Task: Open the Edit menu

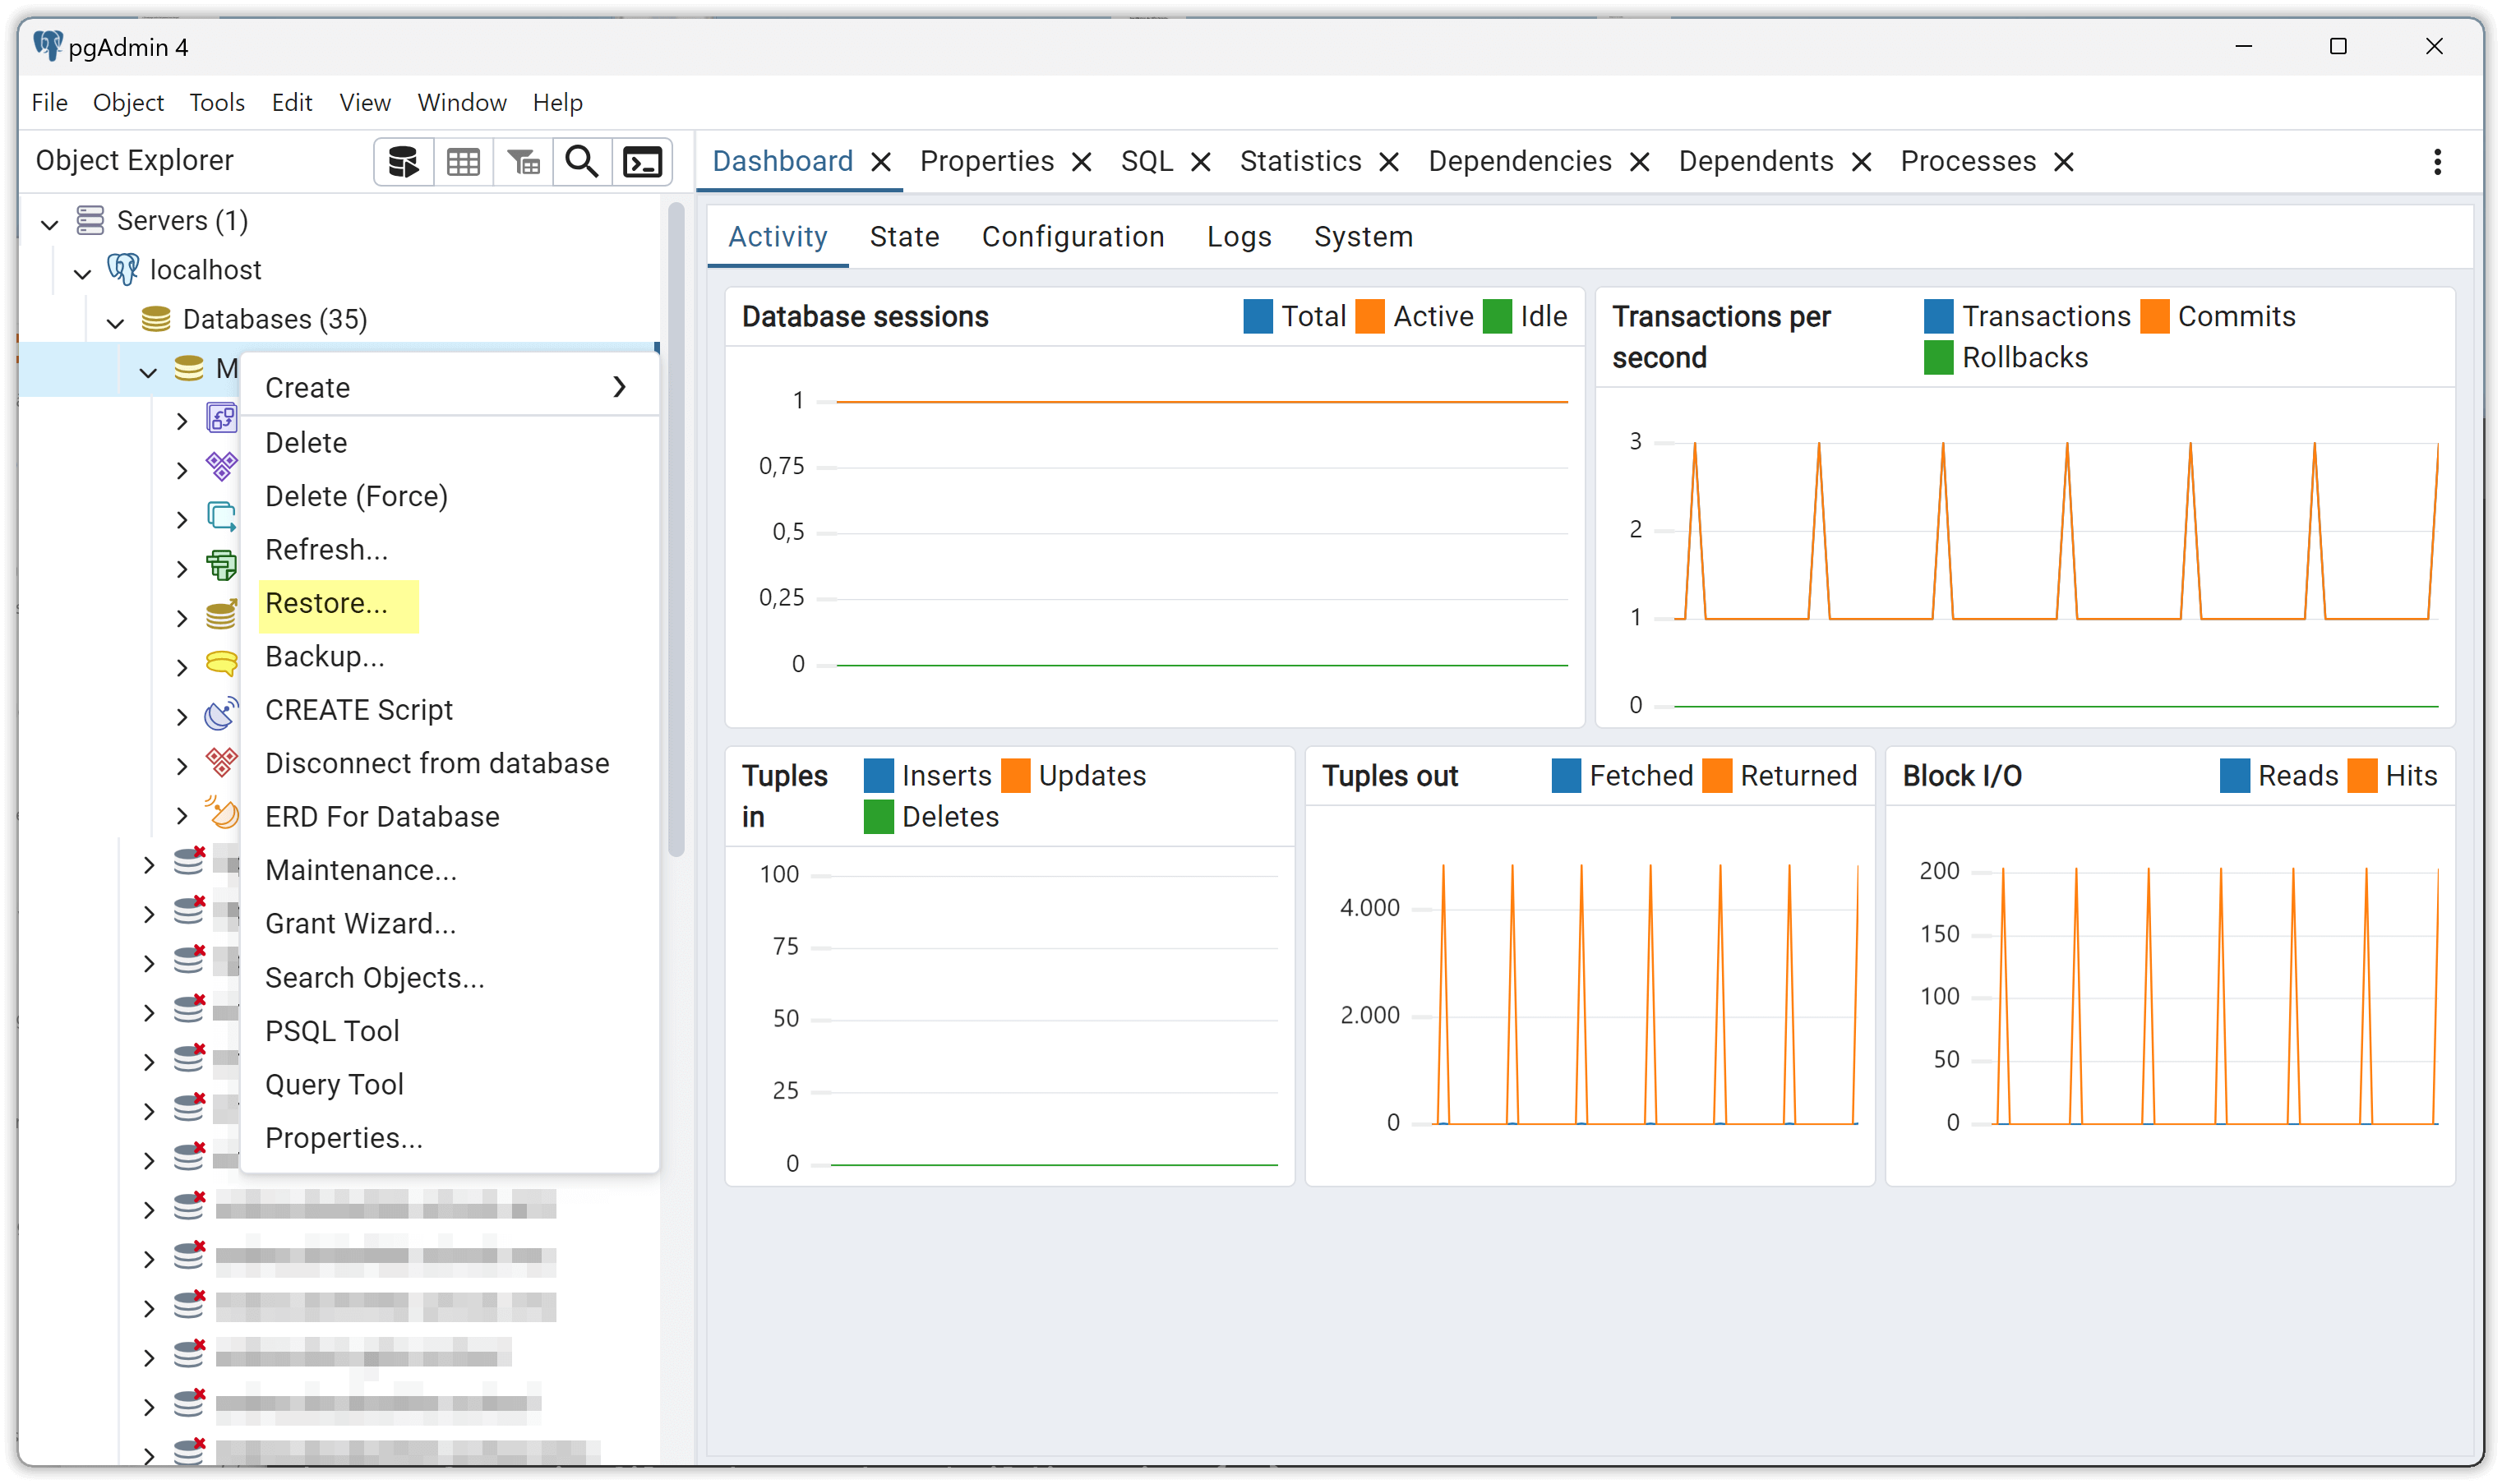Action: tap(292, 102)
